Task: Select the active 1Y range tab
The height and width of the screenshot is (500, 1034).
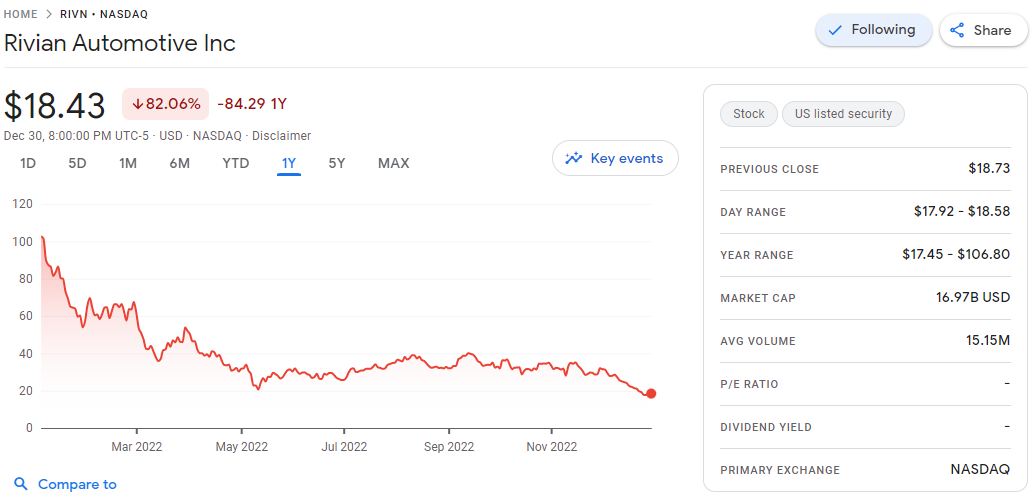Action: [289, 163]
